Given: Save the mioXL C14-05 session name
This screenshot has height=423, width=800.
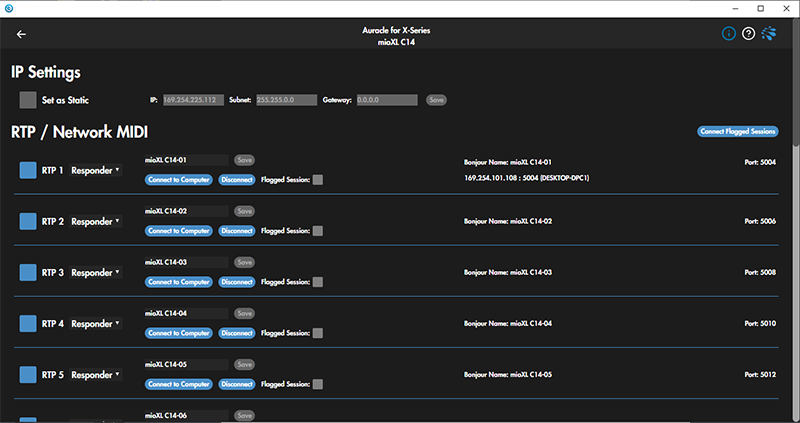Looking at the screenshot, I should click(244, 364).
